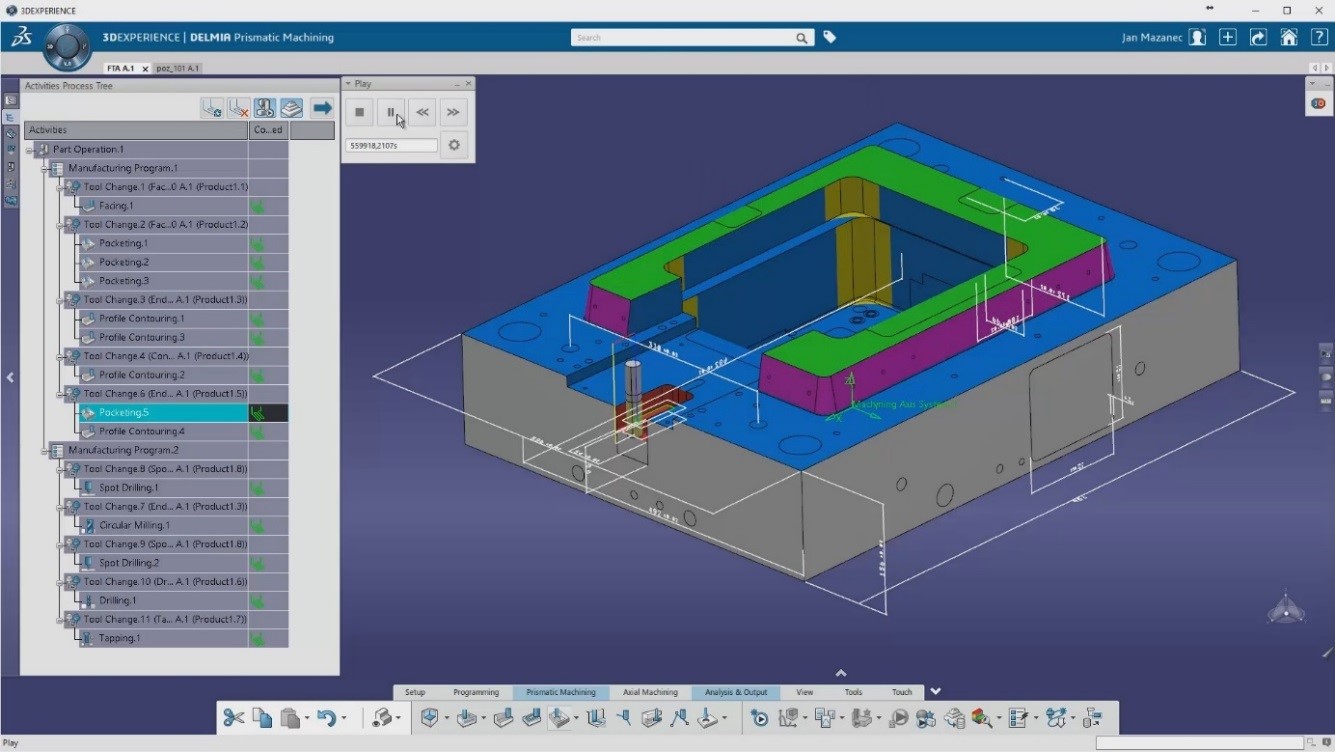Image resolution: width=1335 pixels, height=752 pixels.
Task: Open dropdown arrow beside the Paste icon
Action: tap(307, 718)
